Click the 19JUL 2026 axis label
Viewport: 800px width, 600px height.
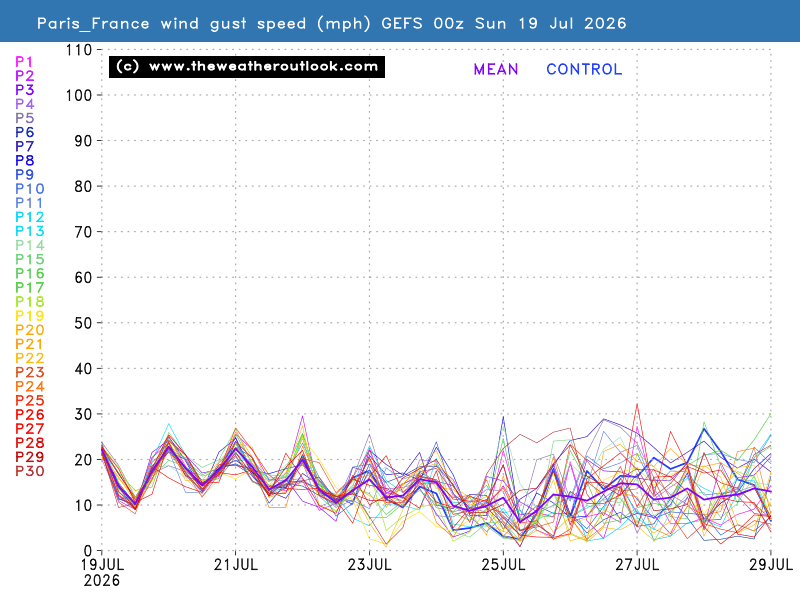point(102,572)
